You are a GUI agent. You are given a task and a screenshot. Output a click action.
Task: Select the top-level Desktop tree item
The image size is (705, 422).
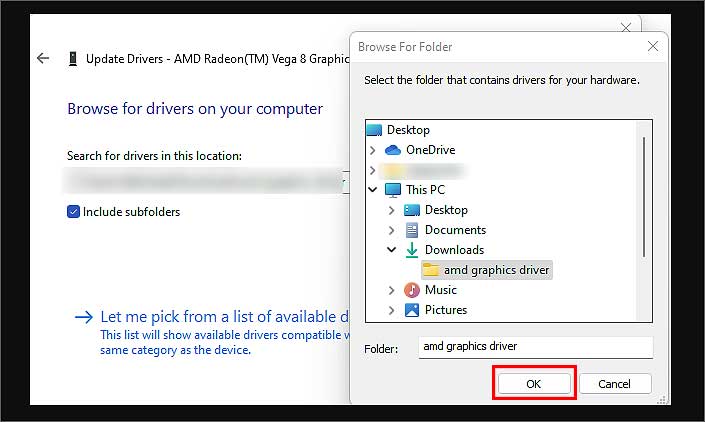point(408,130)
